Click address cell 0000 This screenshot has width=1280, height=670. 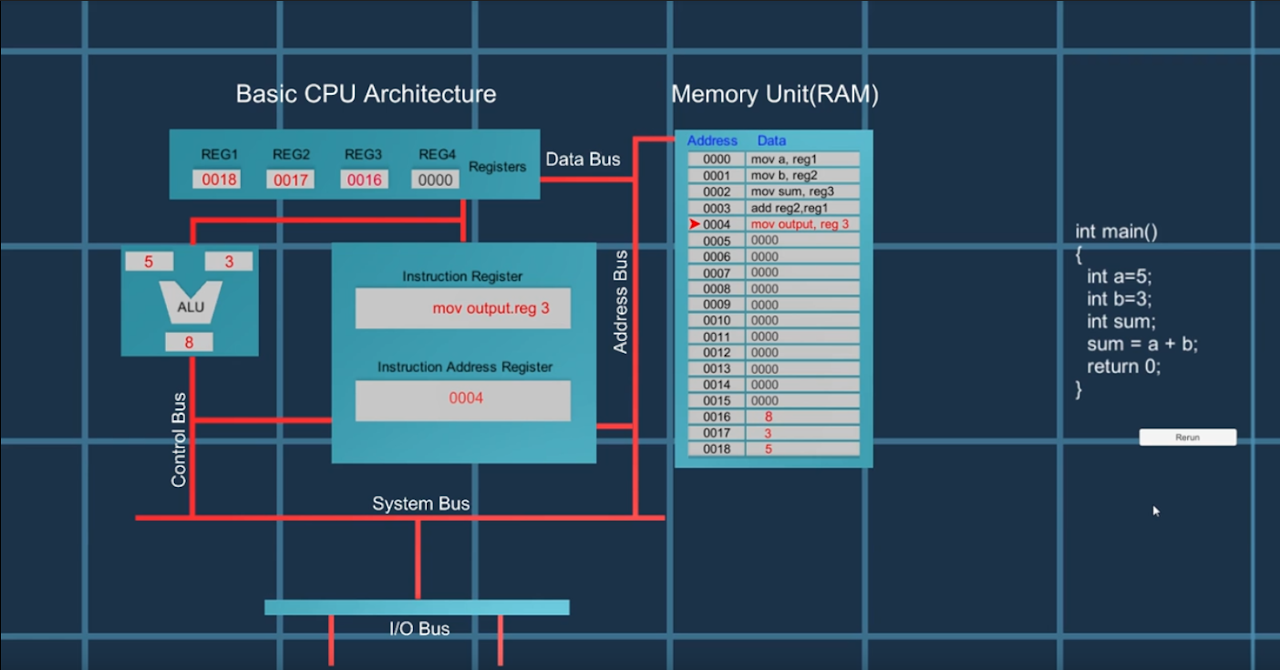point(716,159)
